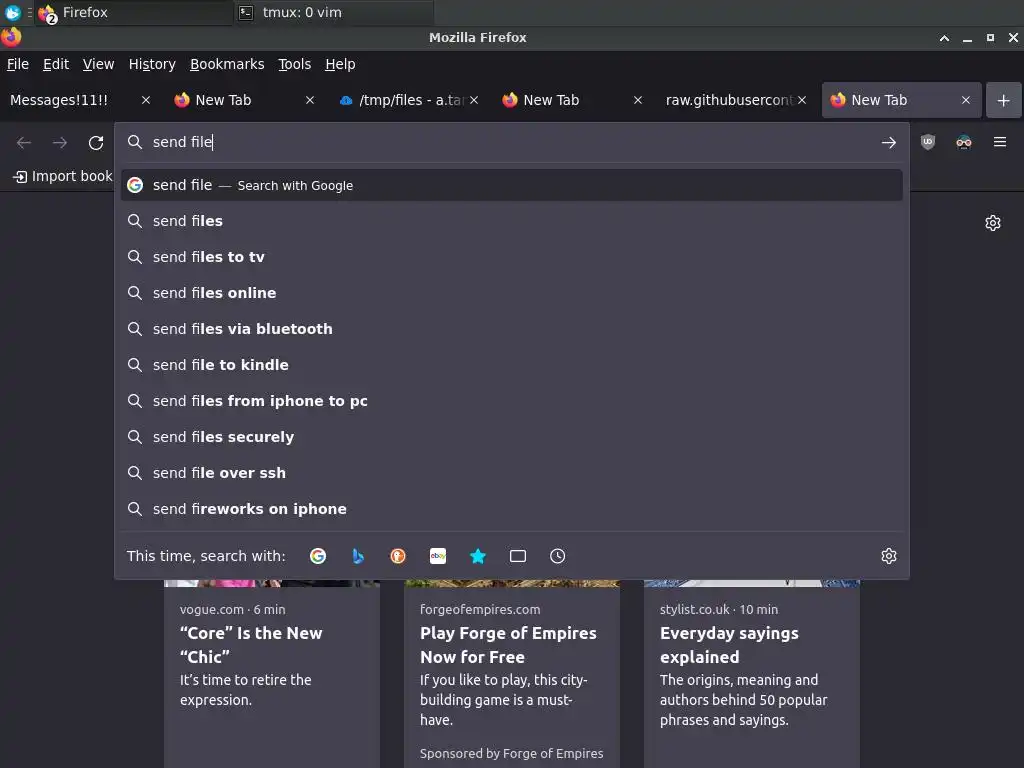Search open tabs using the tabs icon

coord(517,556)
